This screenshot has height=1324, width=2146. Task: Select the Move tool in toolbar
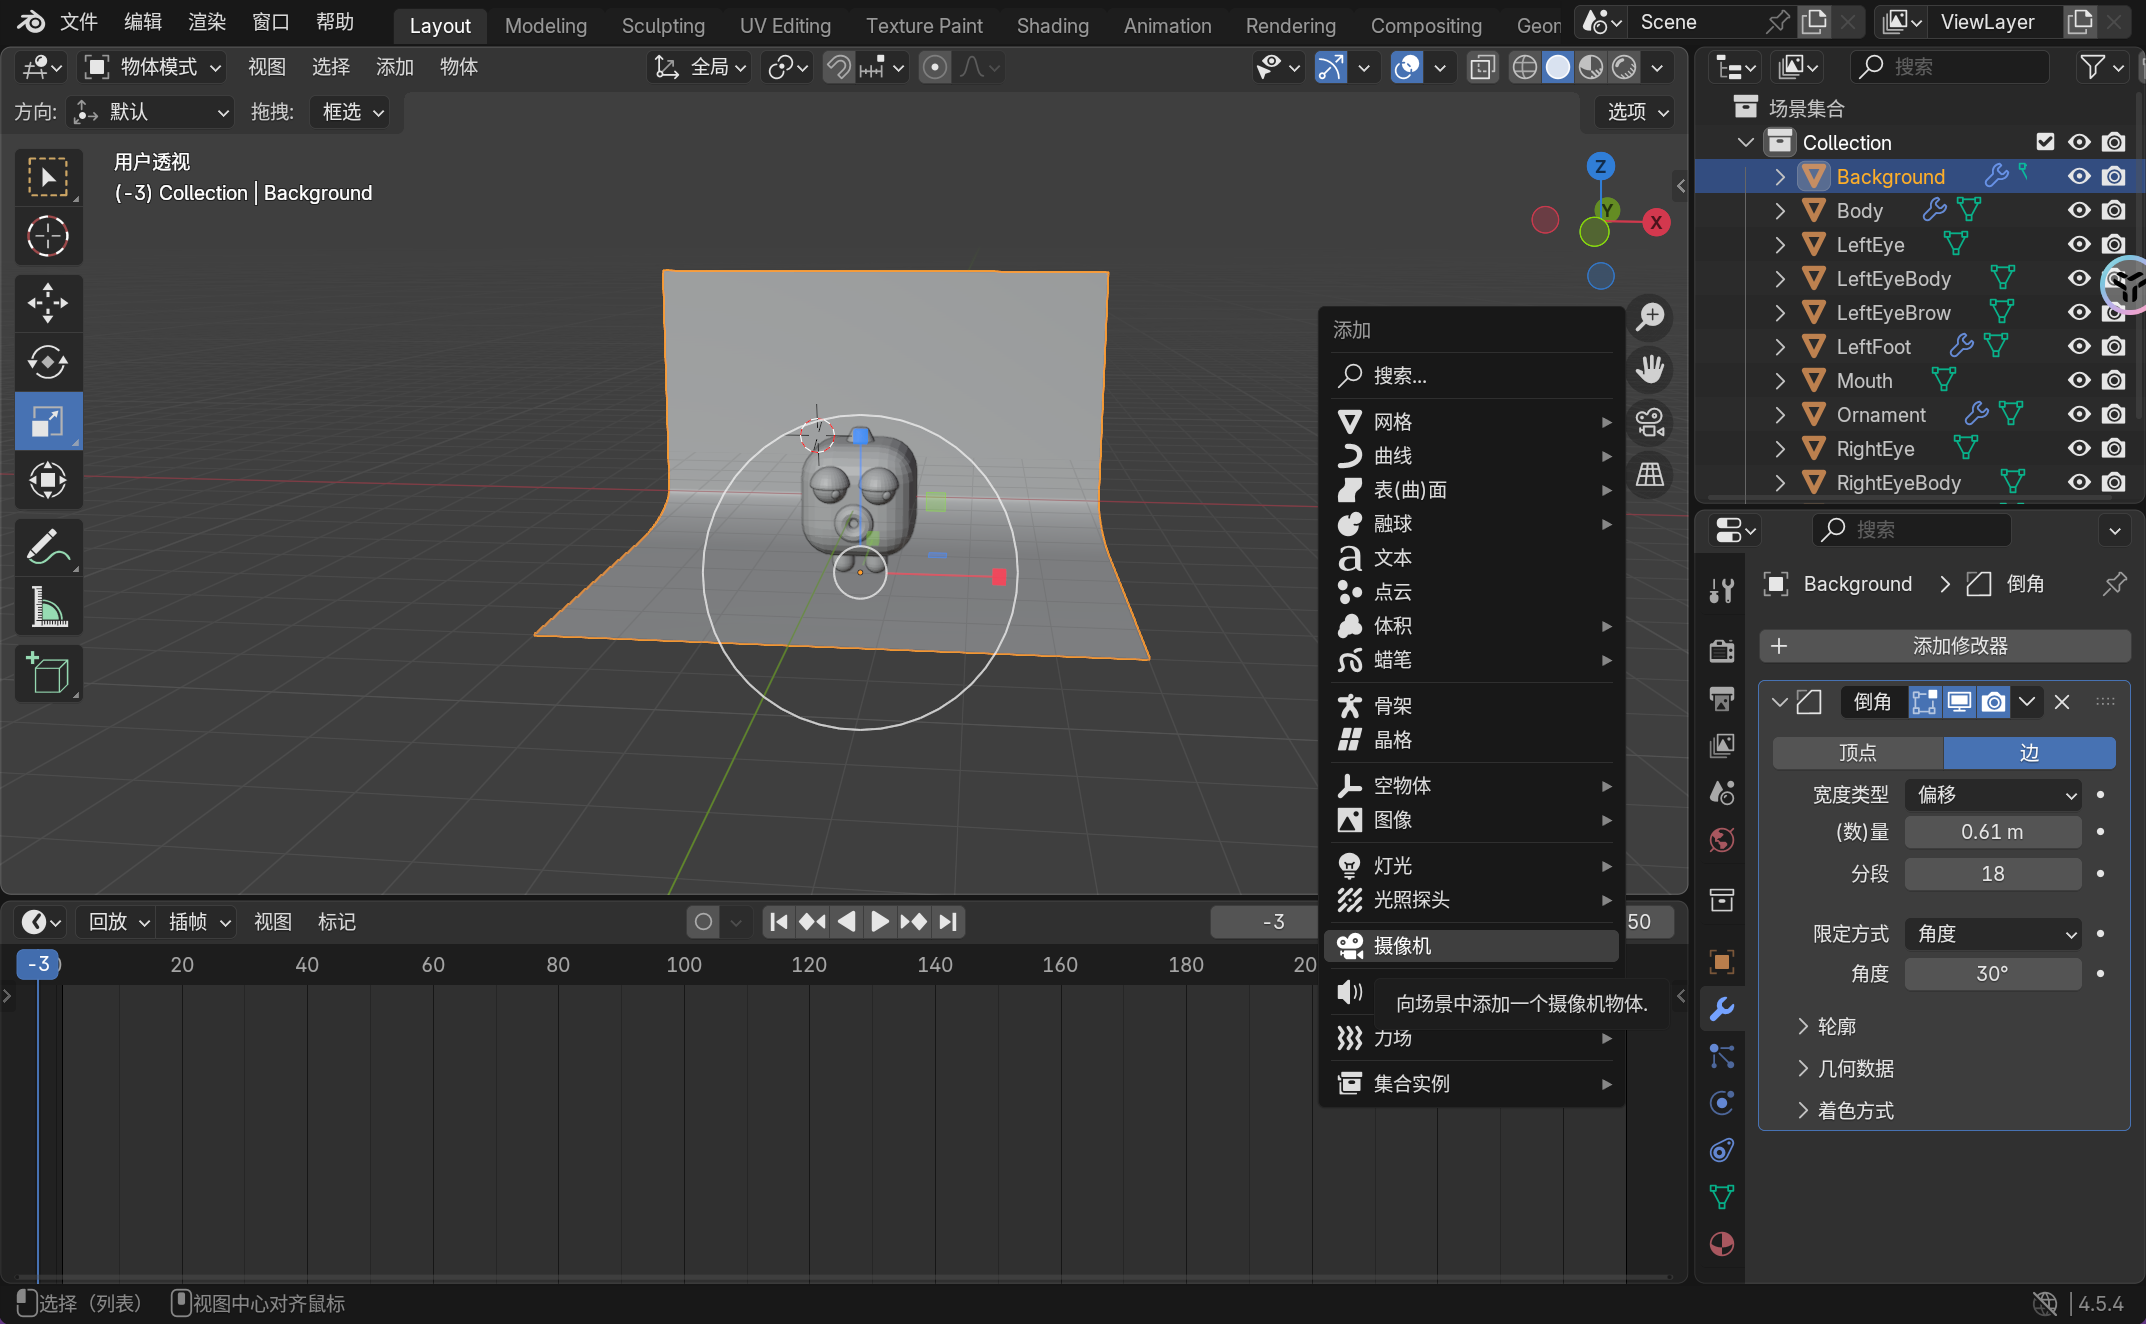tap(47, 303)
